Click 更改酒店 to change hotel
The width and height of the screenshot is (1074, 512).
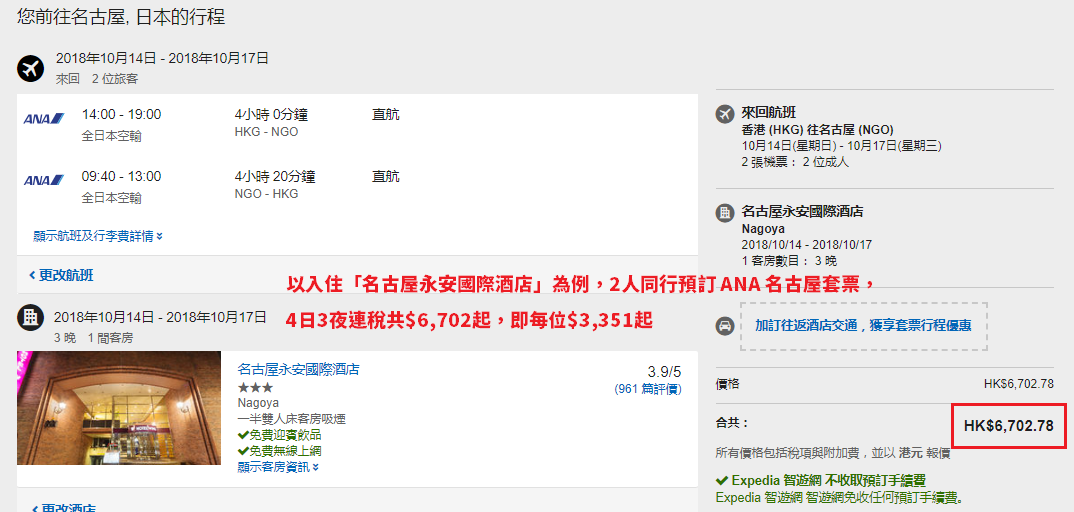(62, 507)
